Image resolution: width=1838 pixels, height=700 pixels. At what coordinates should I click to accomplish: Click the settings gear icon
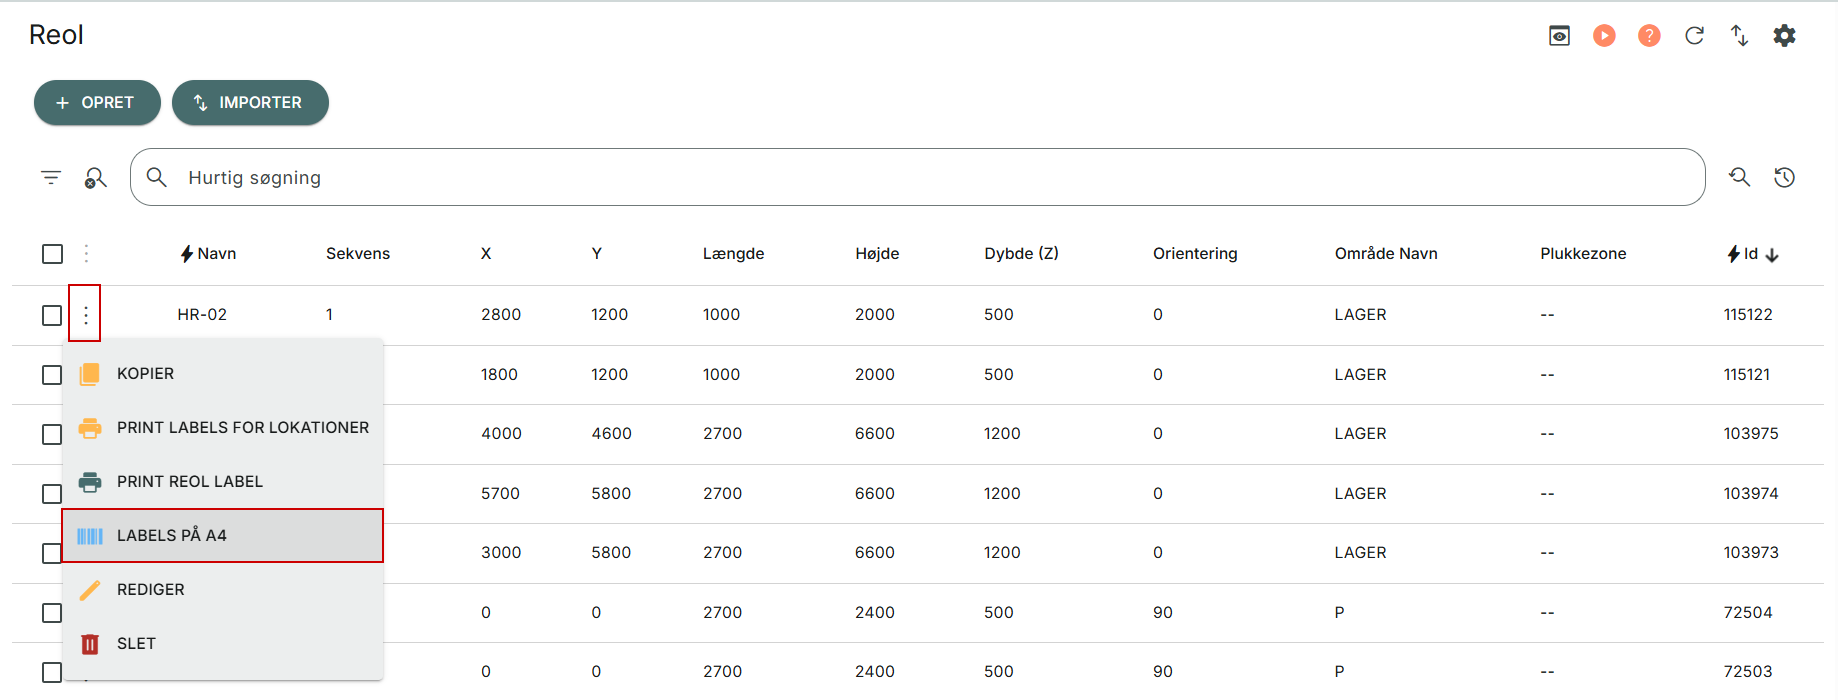coord(1784,36)
